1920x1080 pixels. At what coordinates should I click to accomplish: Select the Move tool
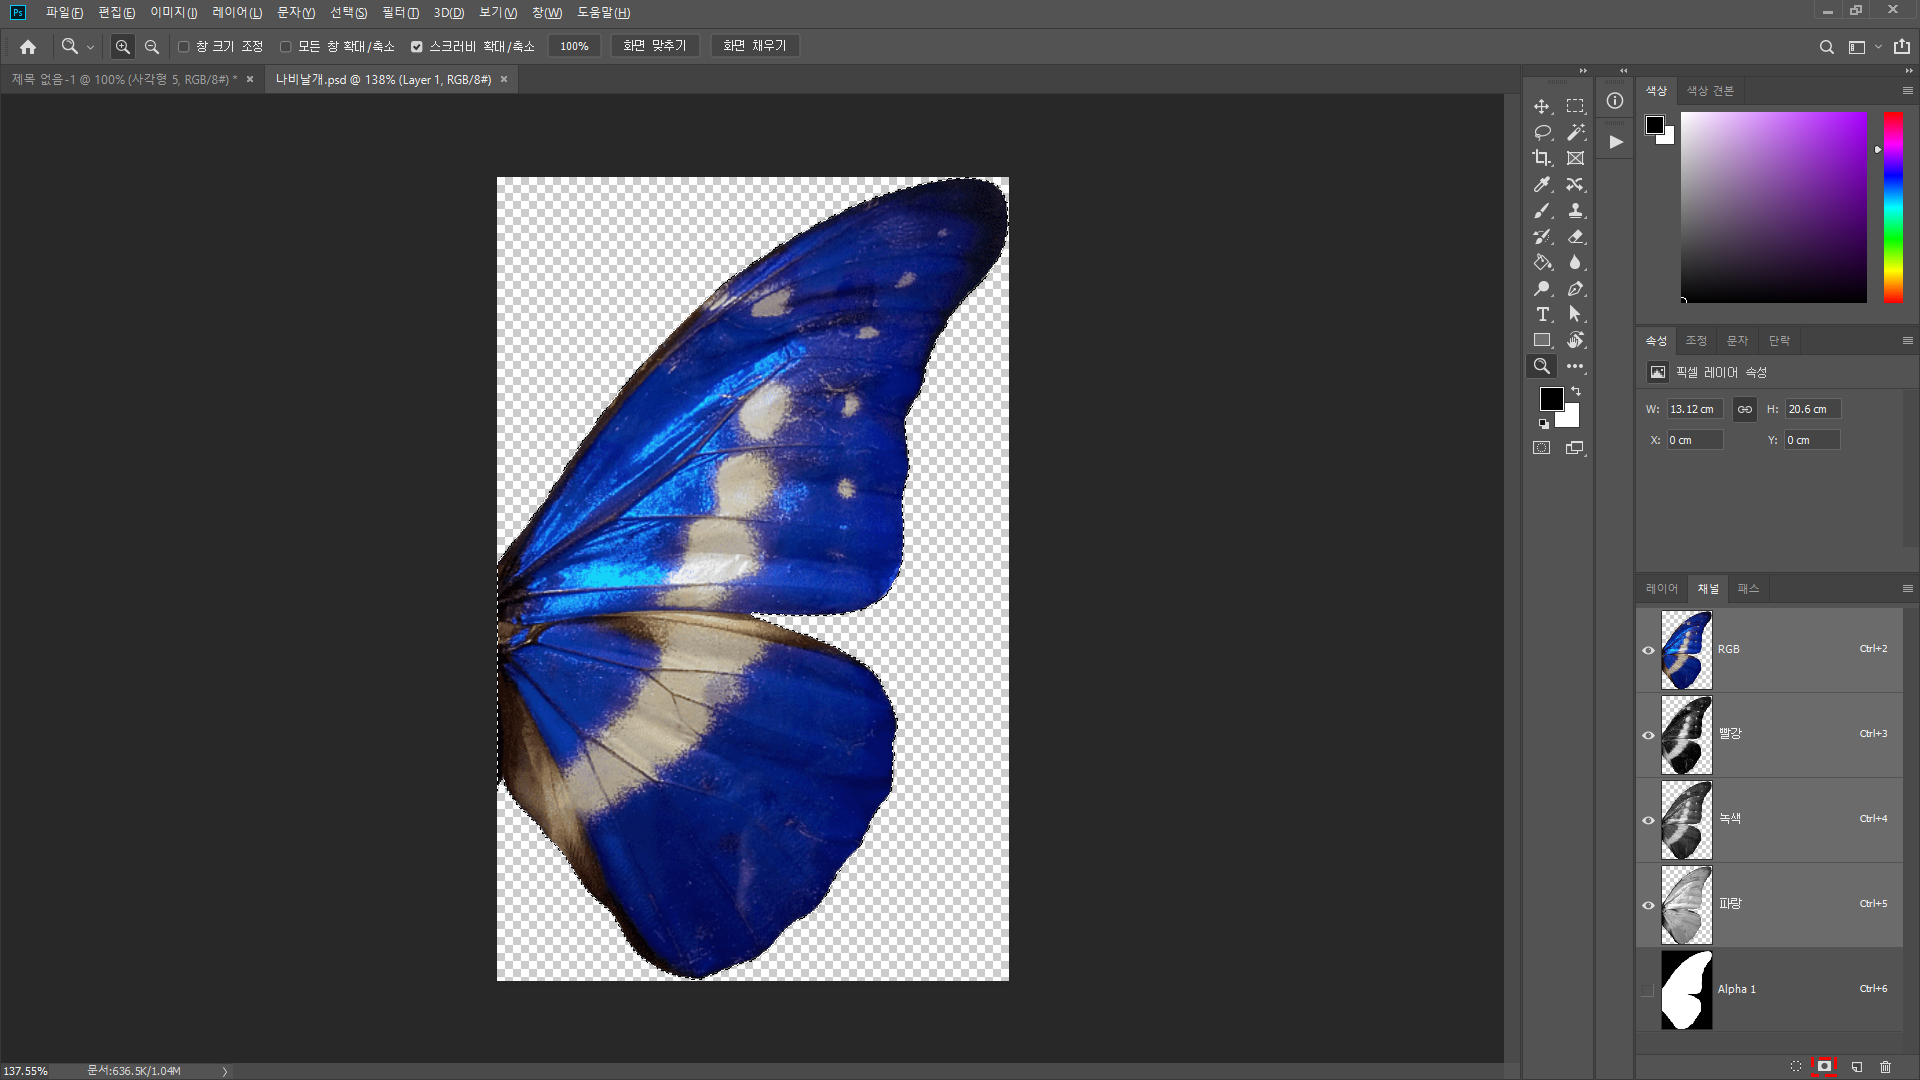tap(1542, 106)
